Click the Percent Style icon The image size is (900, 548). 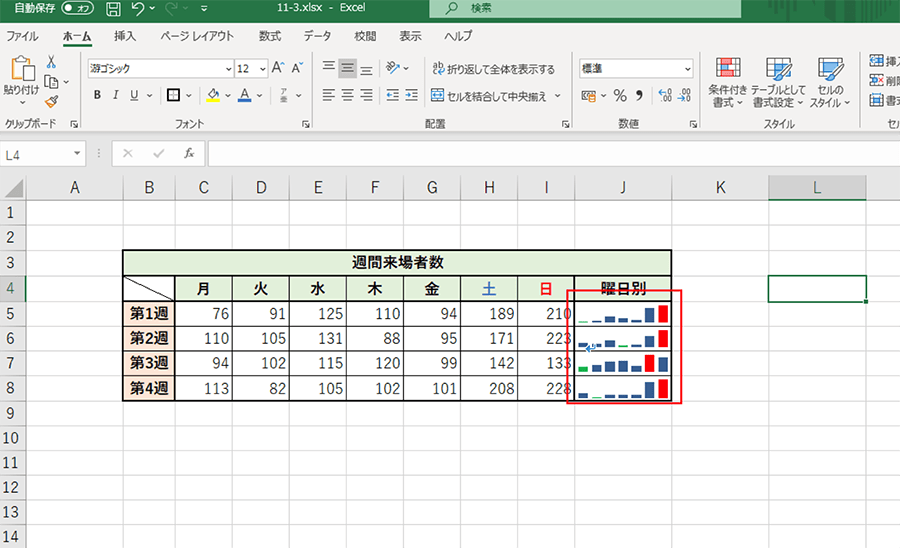tap(620, 96)
